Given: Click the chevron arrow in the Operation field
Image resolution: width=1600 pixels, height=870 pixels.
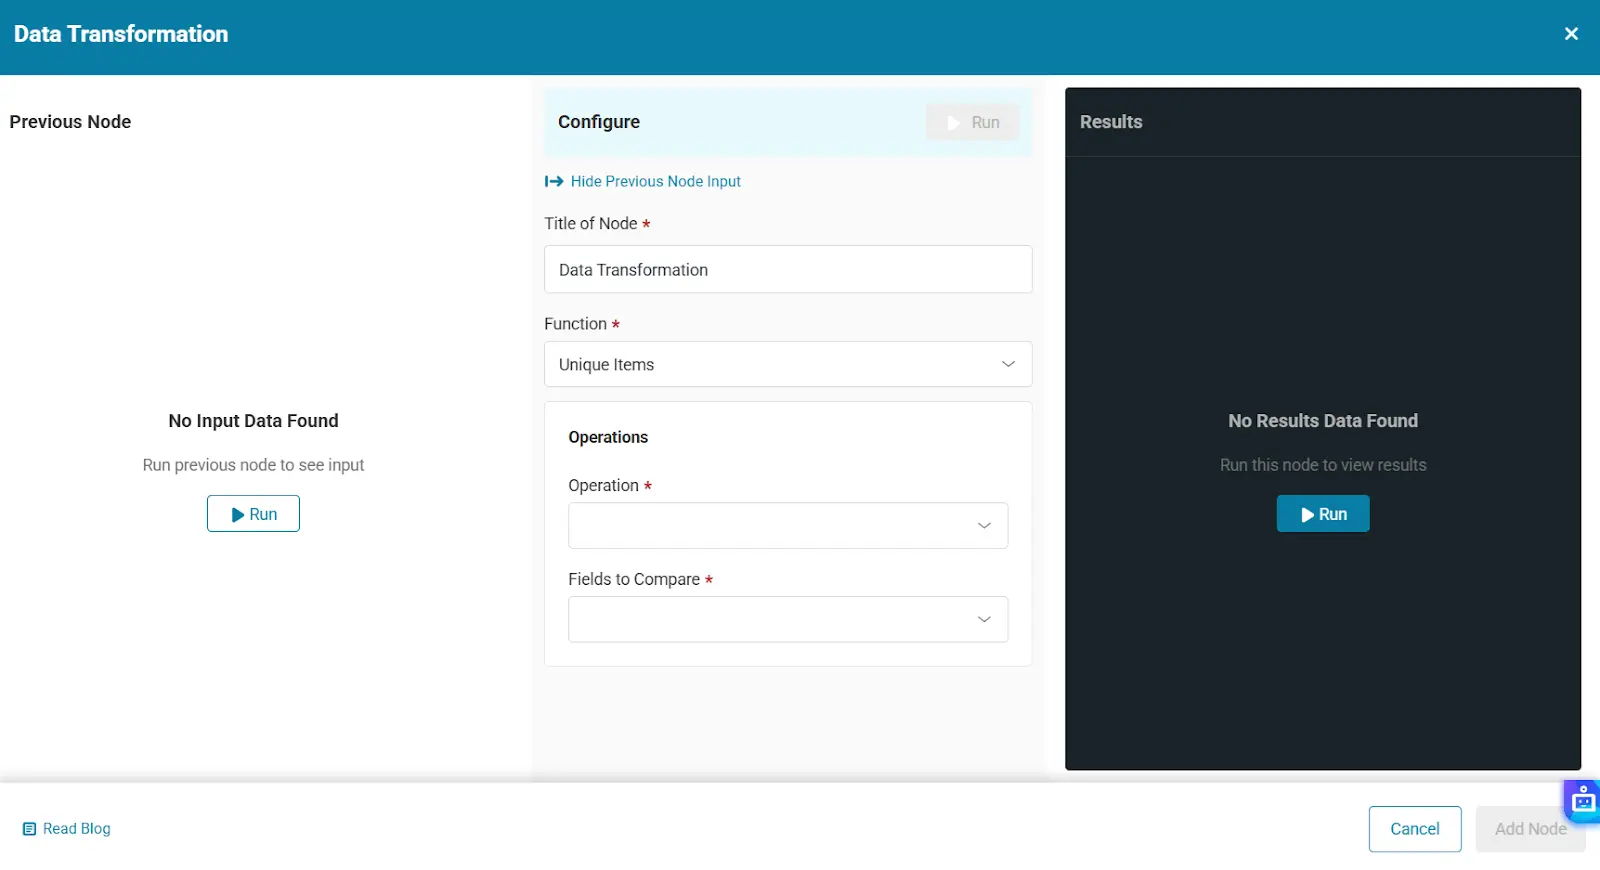Looking at the screenshot, I should click(x=984, y=526).
